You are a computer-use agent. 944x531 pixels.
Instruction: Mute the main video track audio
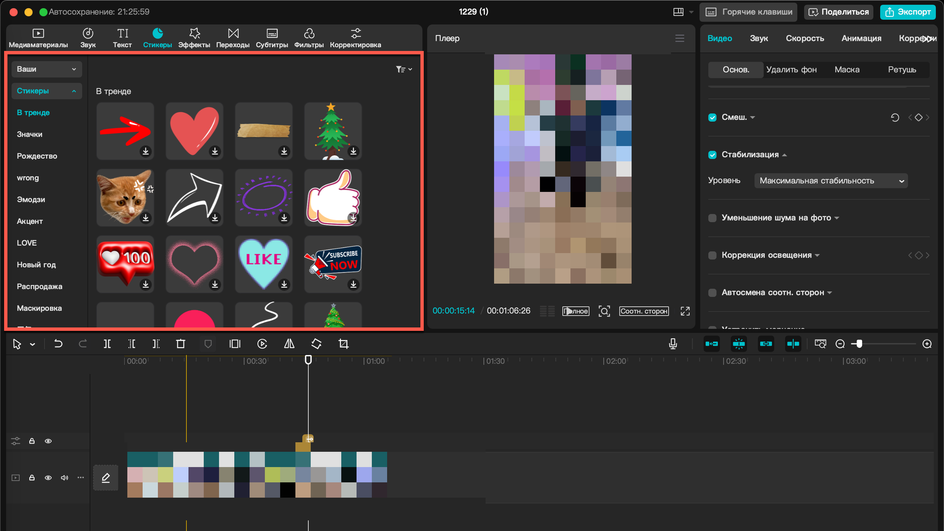pyautogui.click(x=64, y=478)
